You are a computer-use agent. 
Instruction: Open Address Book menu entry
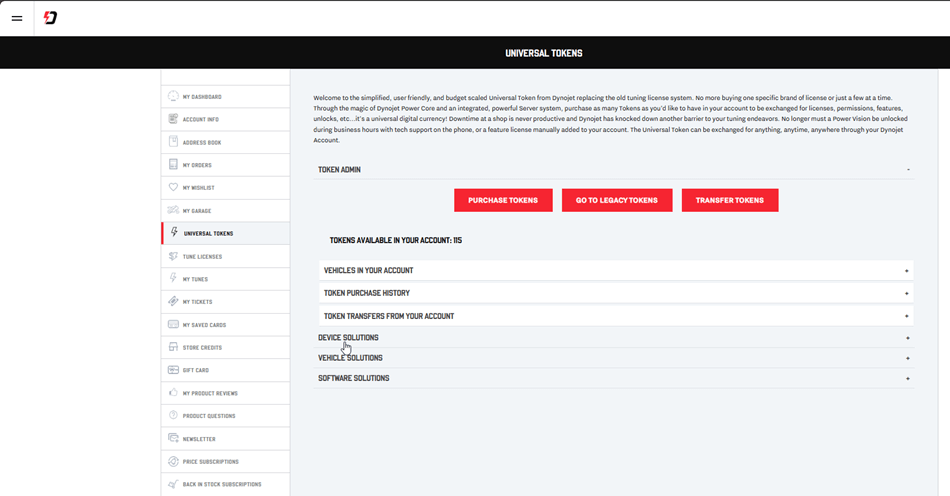pyautogui.click(x=225, y=142)
